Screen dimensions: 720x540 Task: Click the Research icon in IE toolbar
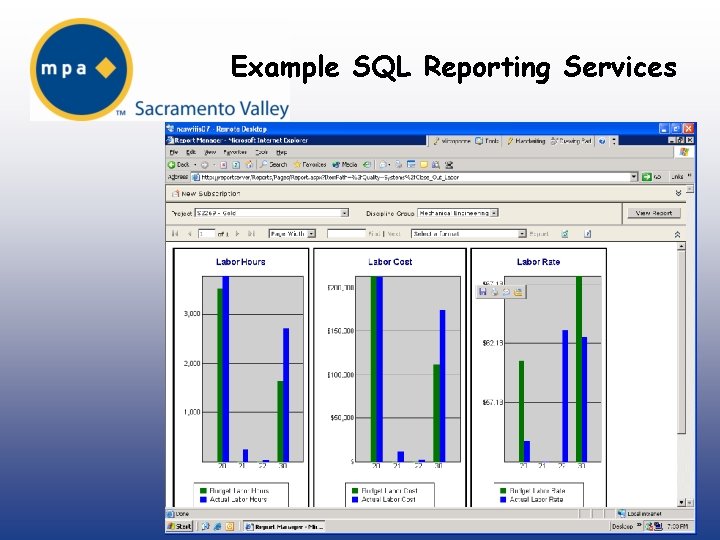click(436, 164)
